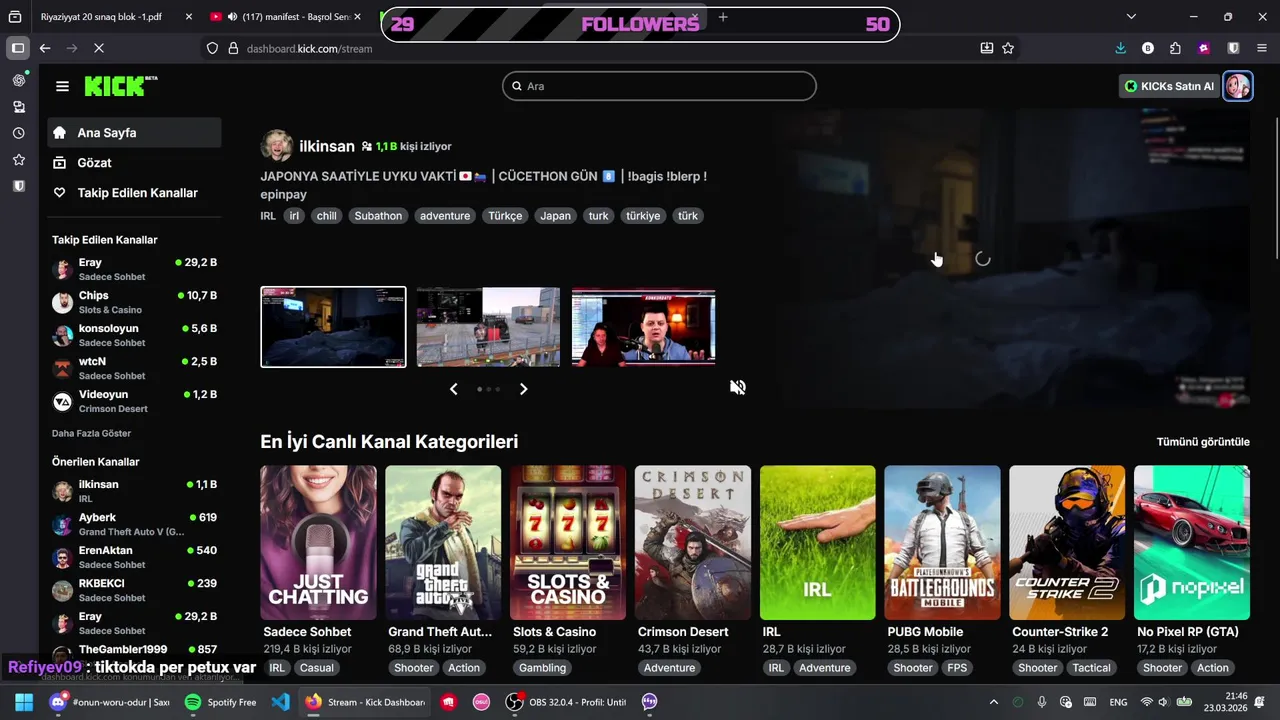Image resolution: width=1280 pixels, height=720 pixels.
Task: Open Just Chatting category card
Action: 318,542
